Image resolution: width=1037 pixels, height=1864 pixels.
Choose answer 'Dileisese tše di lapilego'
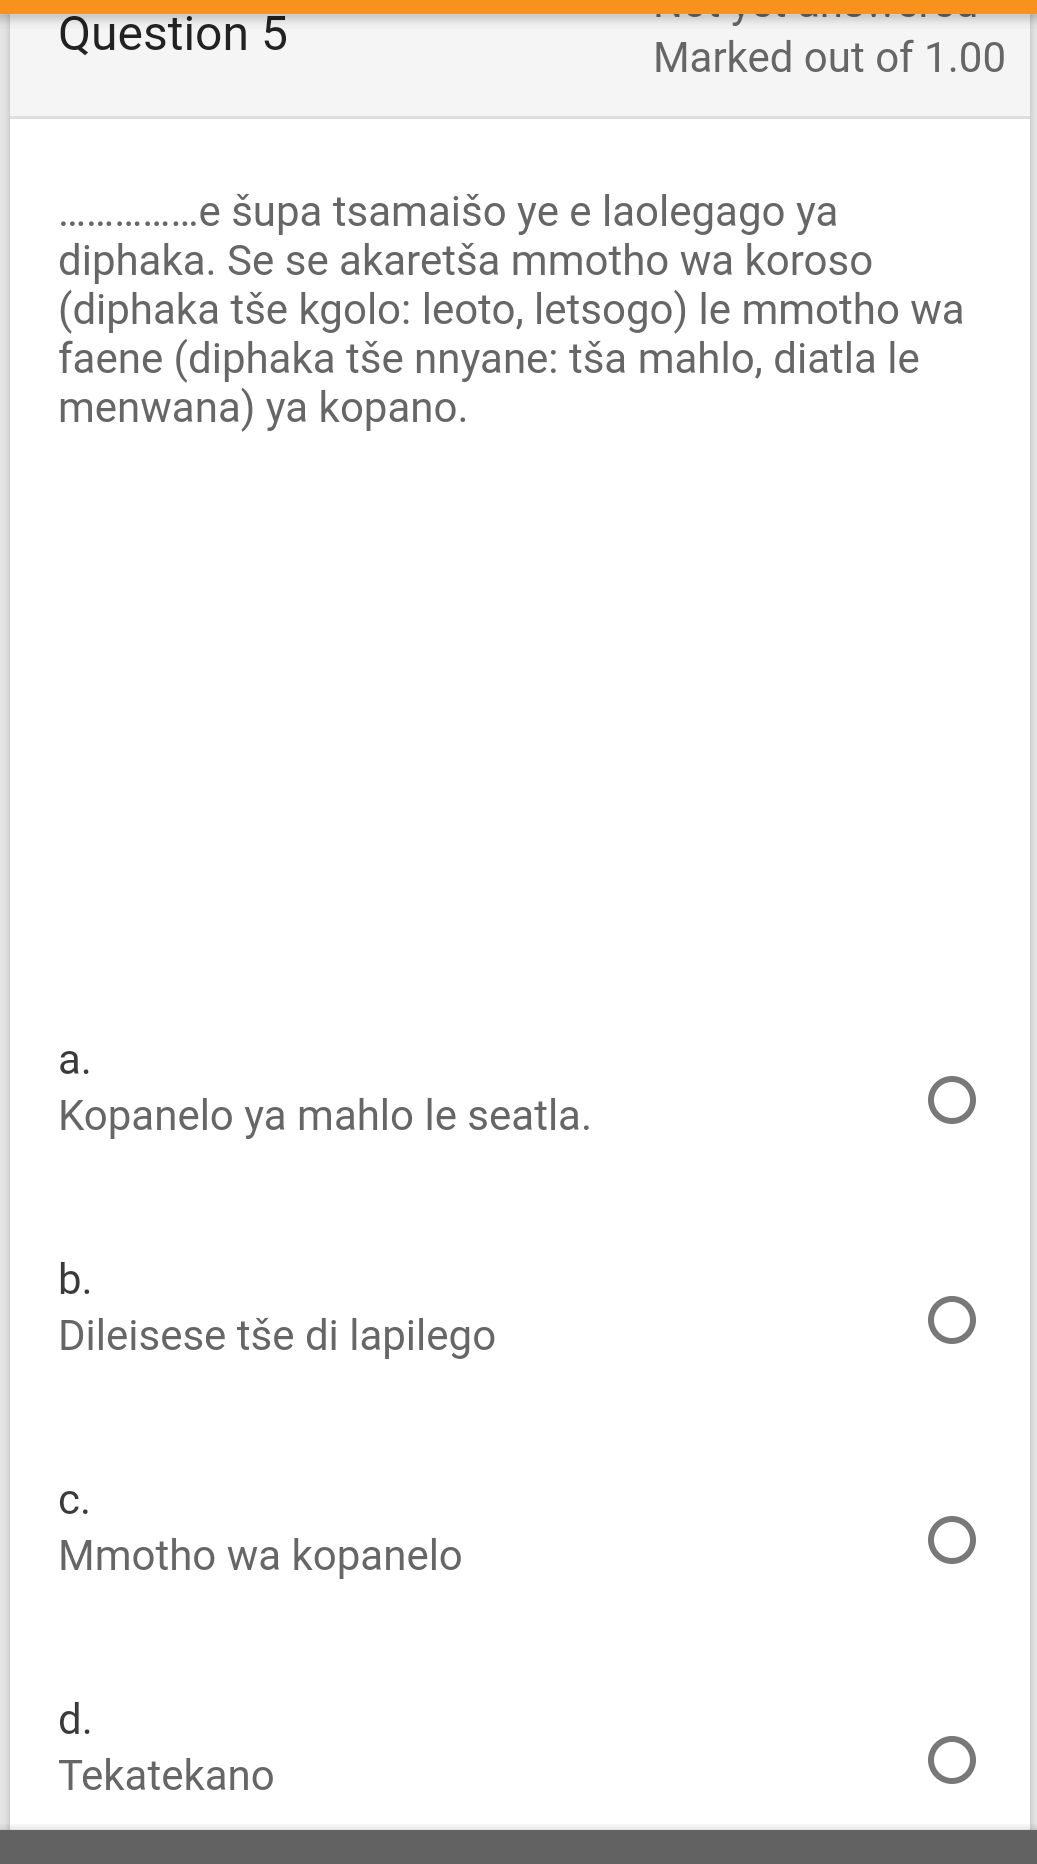277,1335
